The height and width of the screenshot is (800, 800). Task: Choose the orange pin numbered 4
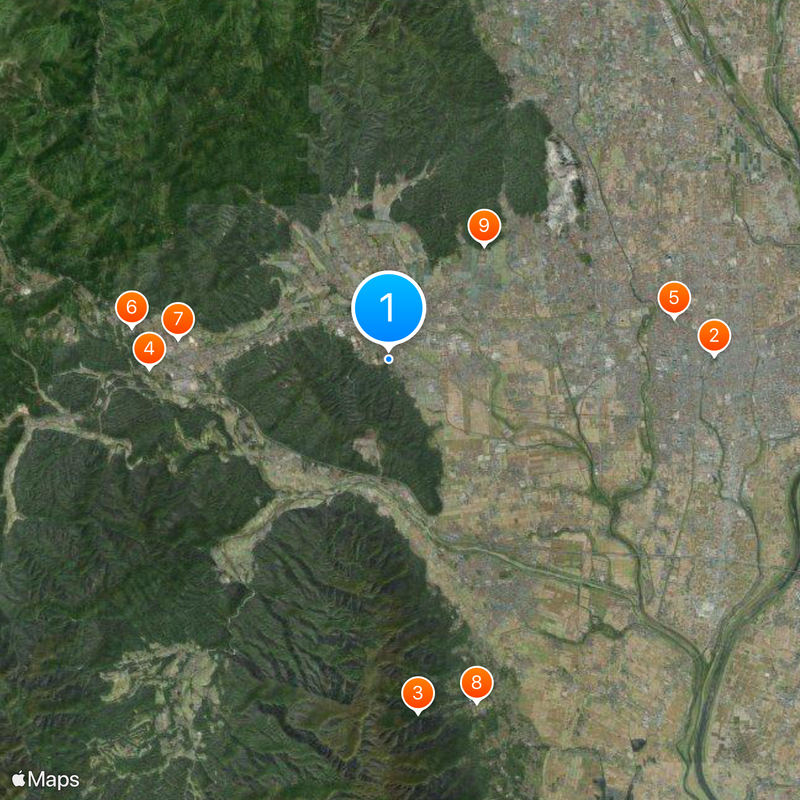[x=149, y=349]
